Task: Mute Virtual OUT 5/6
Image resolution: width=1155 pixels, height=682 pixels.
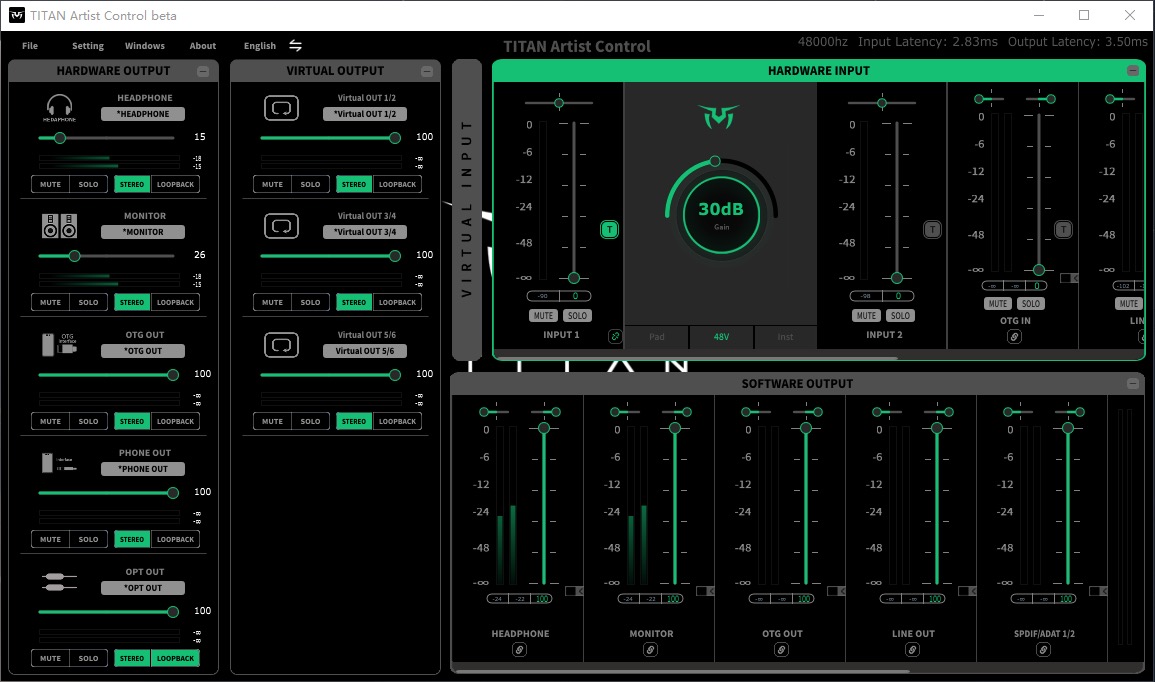Action: (272, 421)
